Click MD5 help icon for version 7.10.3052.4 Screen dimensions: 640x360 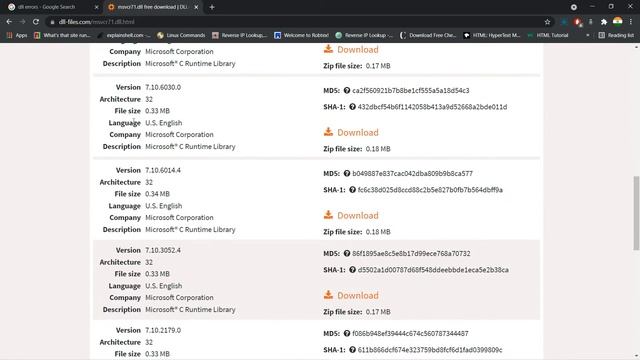(x=347, y=253)
